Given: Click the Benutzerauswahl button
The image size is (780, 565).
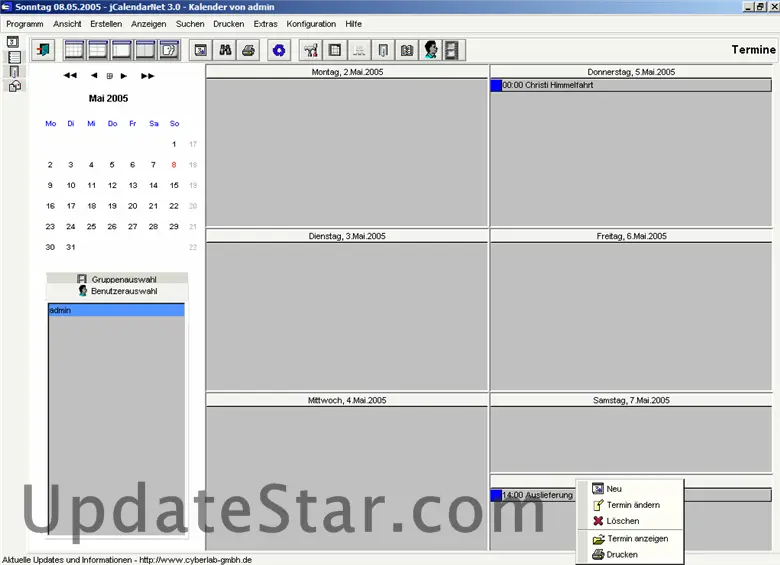Looking at the screenshot, I should pos(117,291).
